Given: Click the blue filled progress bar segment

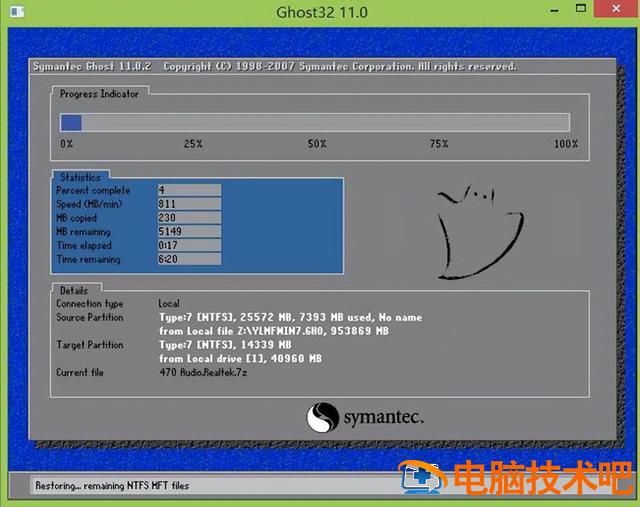Looking at the screenshot, I should 71,123.
